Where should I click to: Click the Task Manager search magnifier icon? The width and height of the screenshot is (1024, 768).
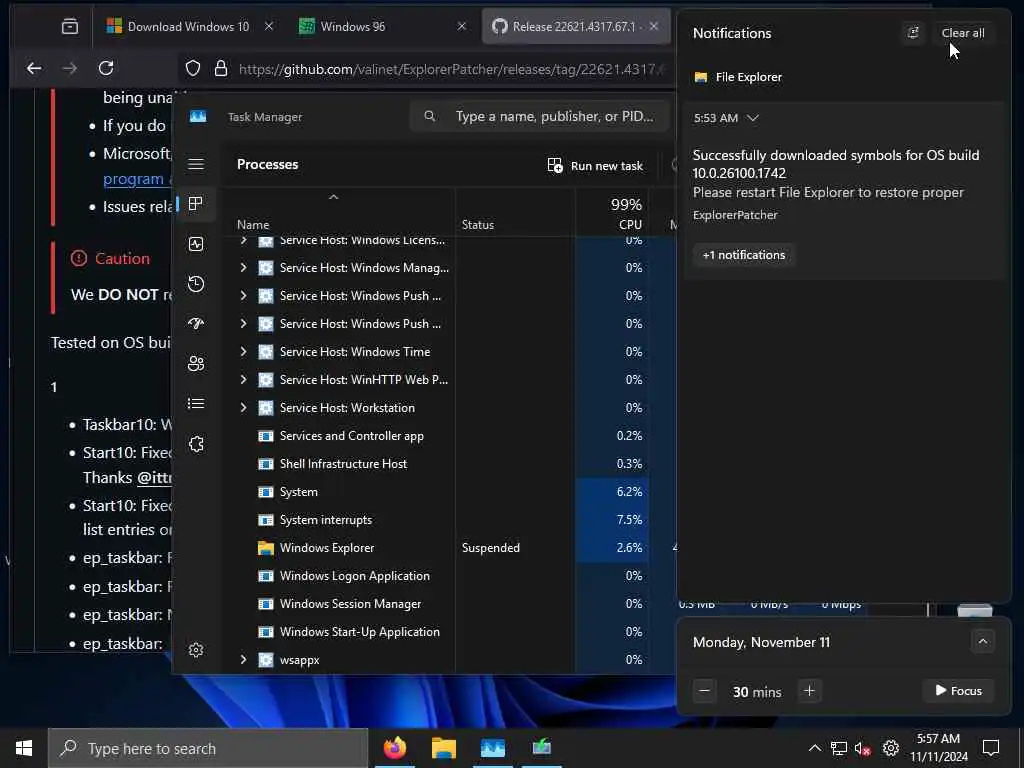coord(430,116)
